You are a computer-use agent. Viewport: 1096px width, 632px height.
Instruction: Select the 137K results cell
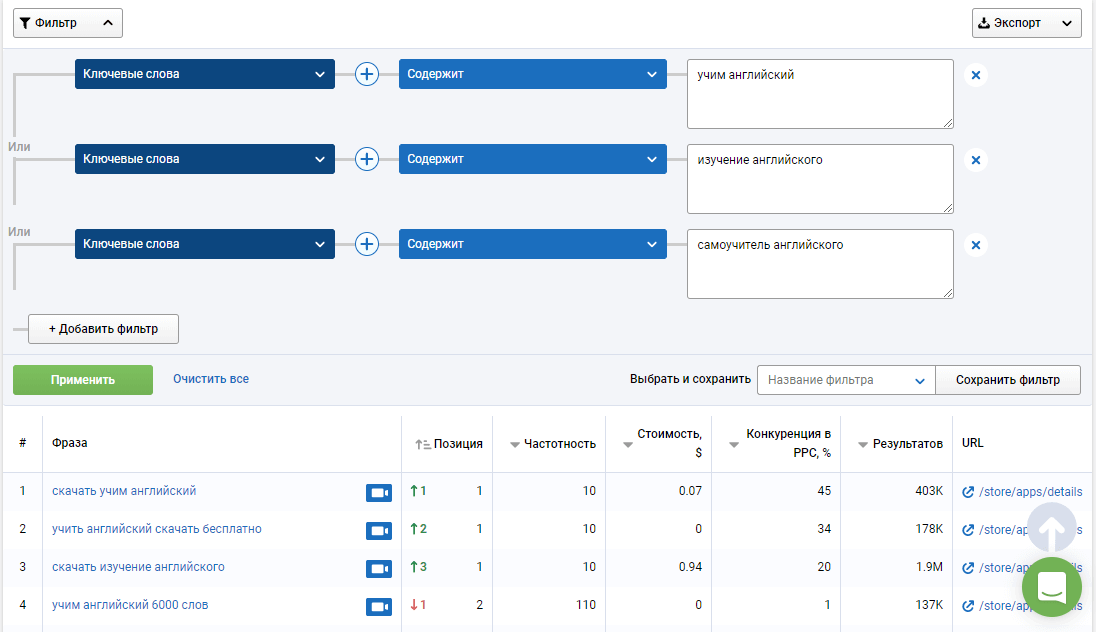point(929,605)
